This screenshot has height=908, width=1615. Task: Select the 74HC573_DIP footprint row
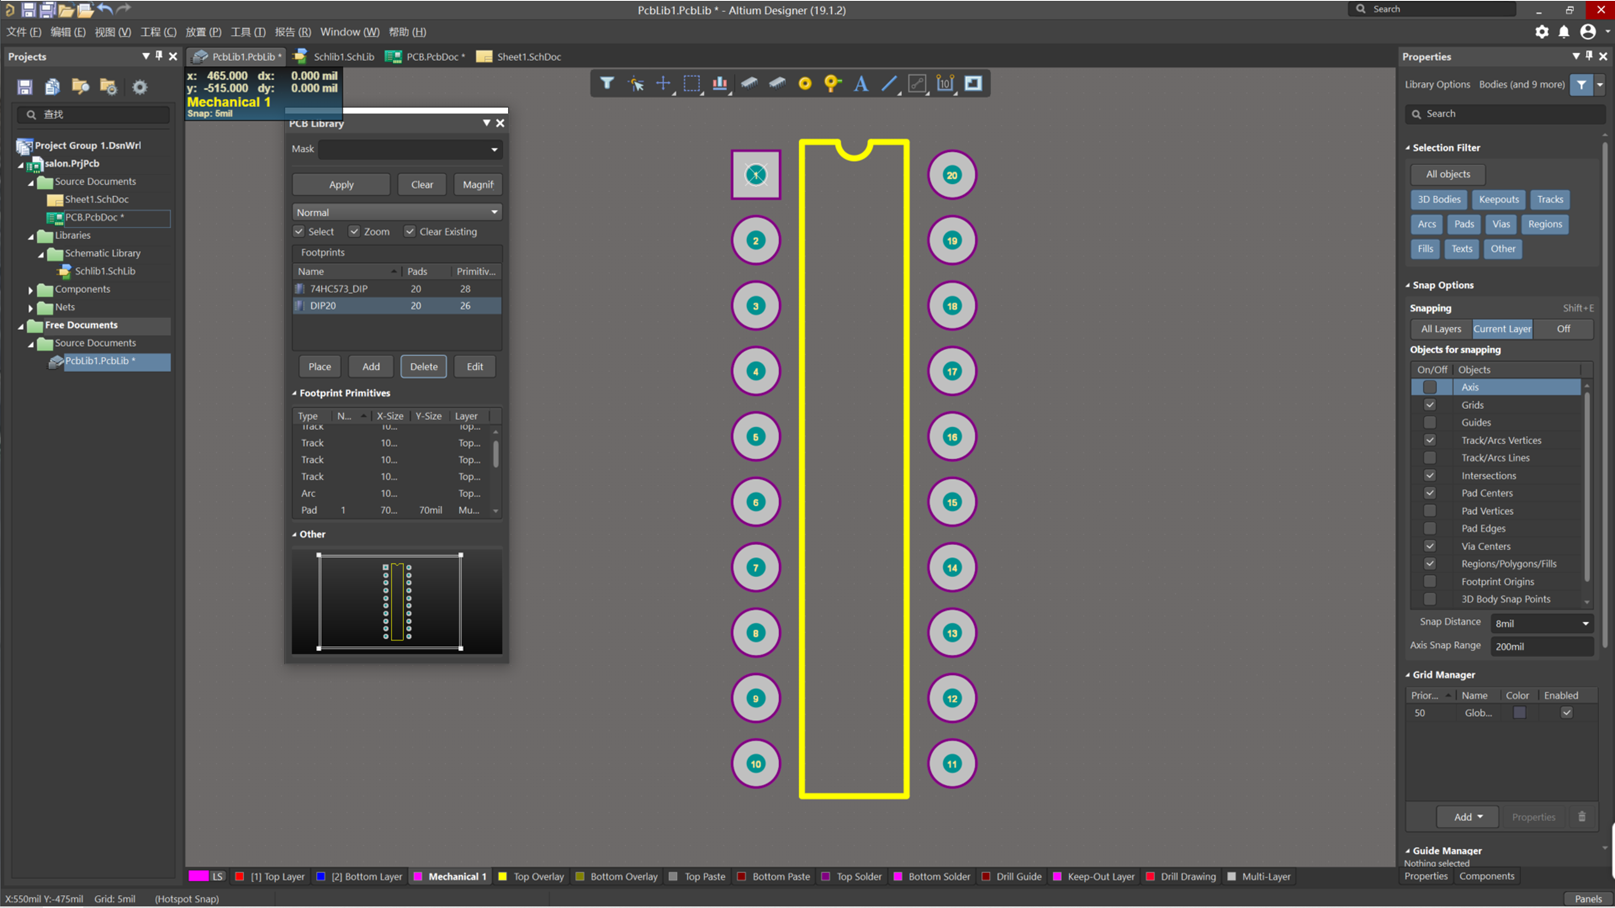pyautogui.click(x=397, y=289)
